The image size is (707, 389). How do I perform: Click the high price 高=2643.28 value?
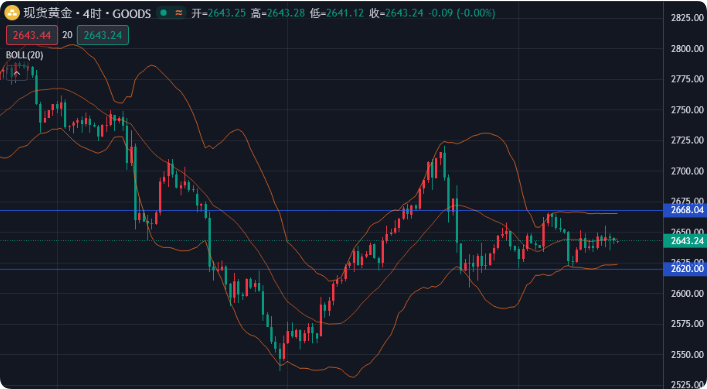pyautogui.click(x=278, y=14)
